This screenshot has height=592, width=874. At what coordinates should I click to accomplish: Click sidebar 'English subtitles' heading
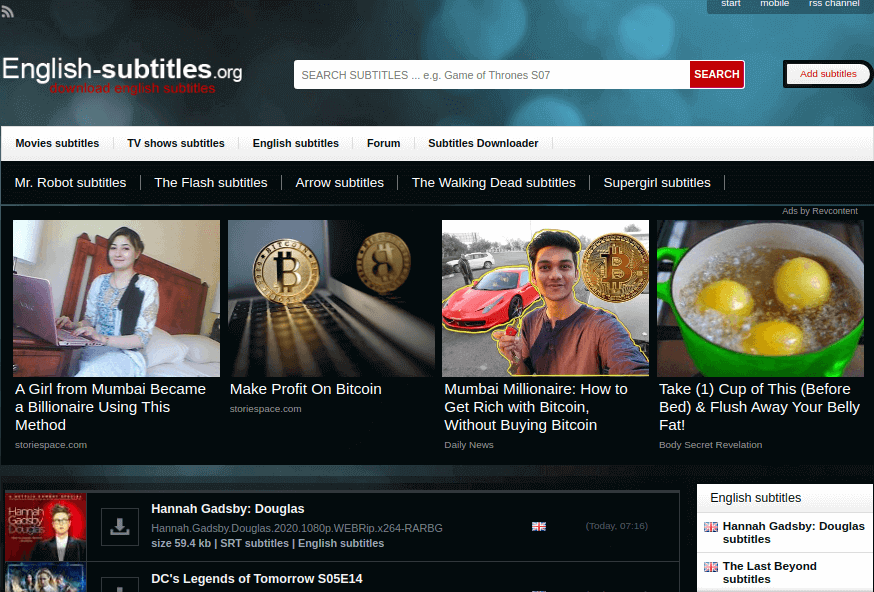click(x=755, y=498)
